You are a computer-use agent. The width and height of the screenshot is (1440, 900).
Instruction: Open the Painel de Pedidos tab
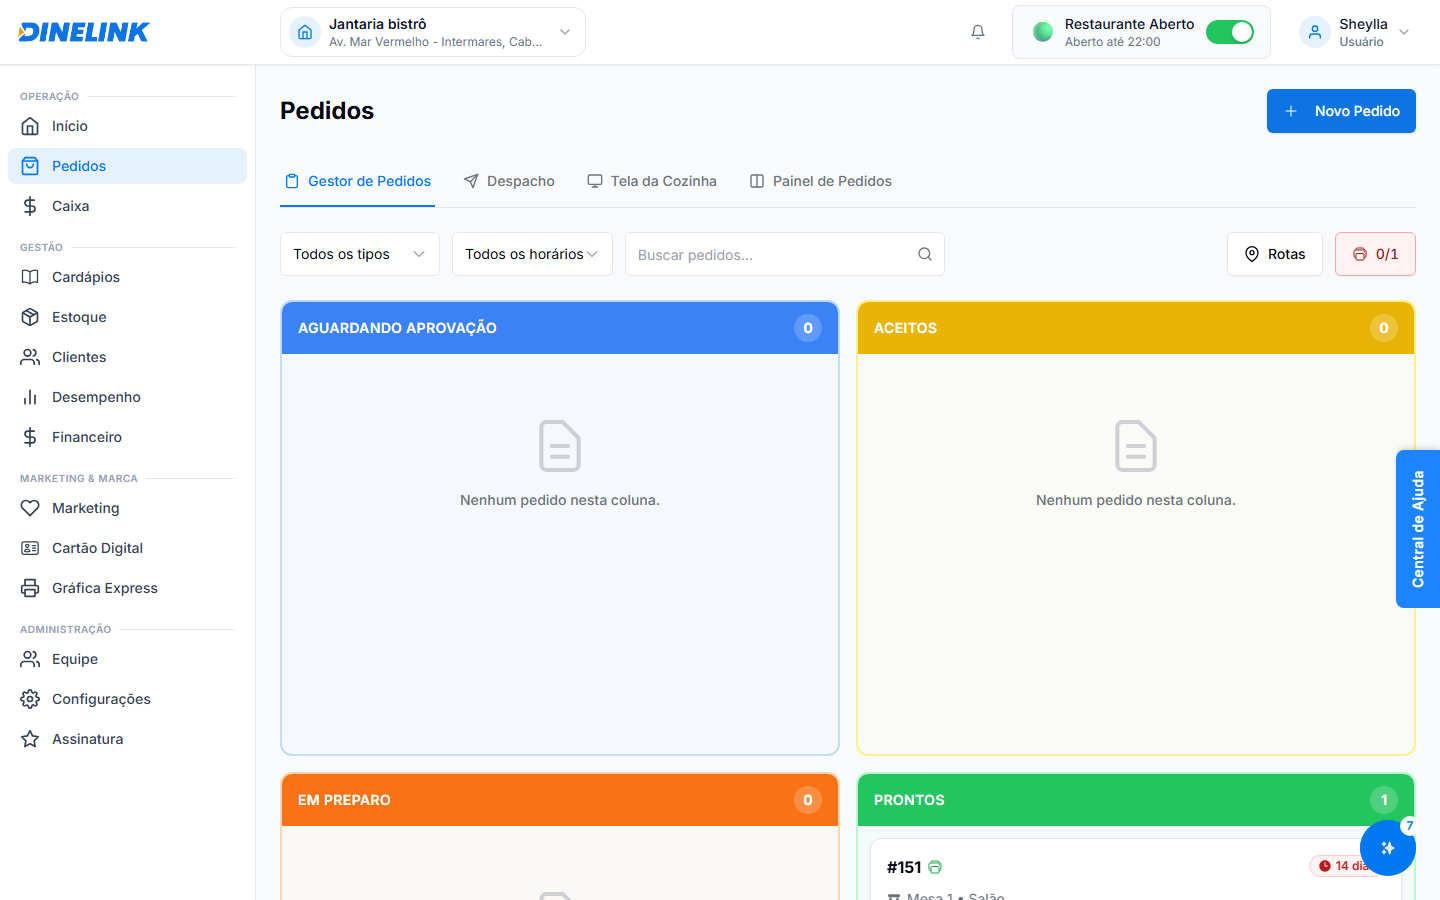point(821,181)
